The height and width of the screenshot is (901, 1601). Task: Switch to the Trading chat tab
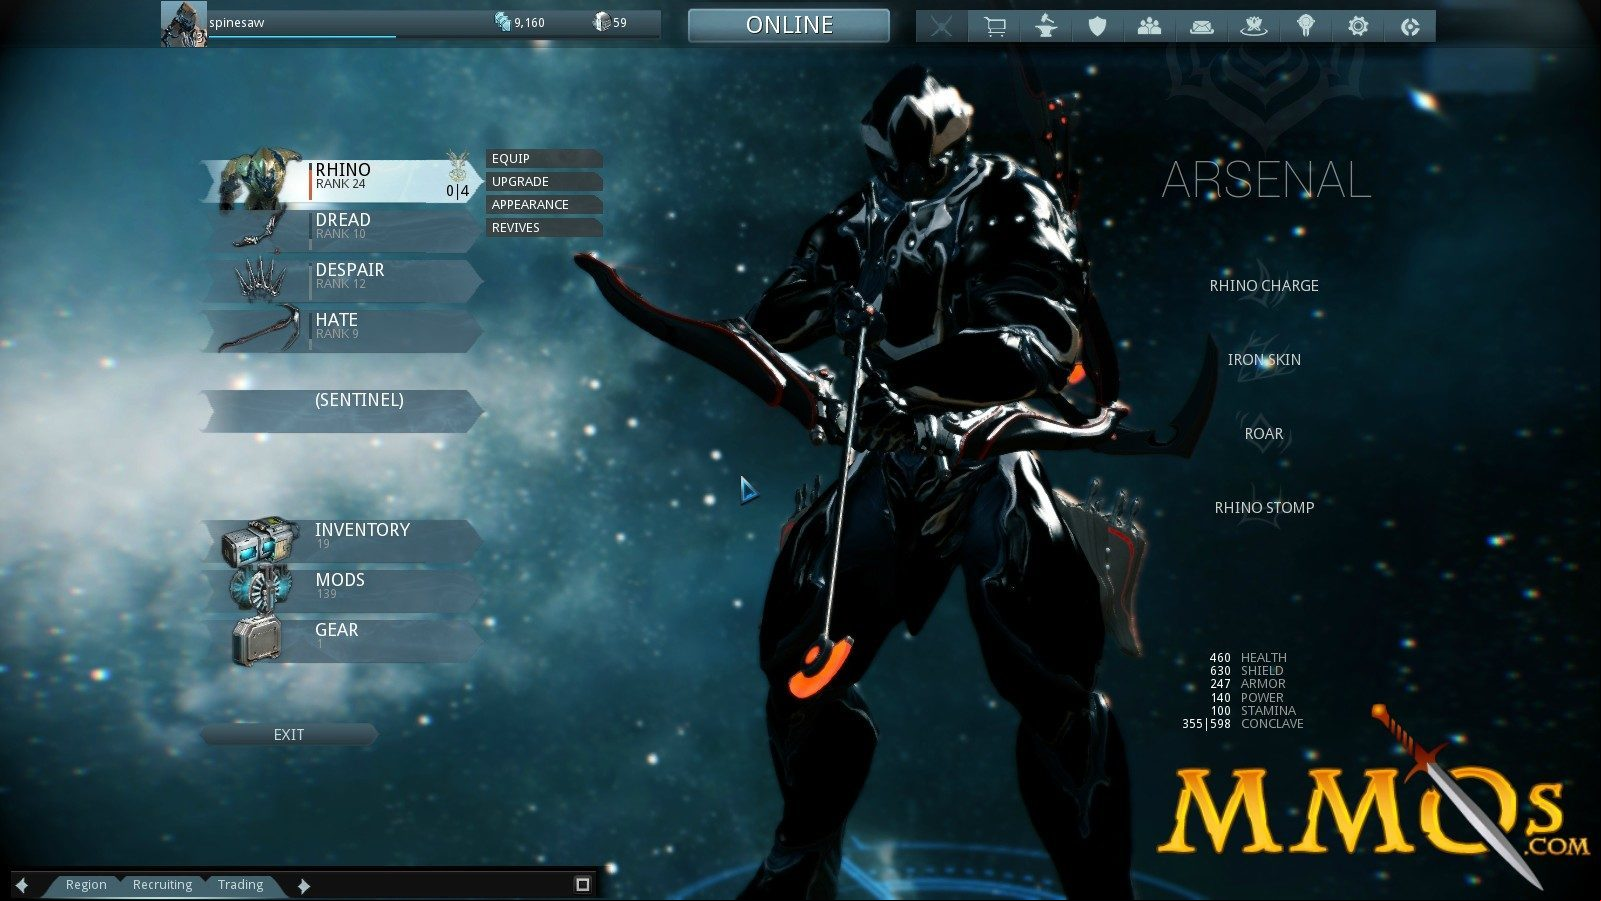pos(240,884)
